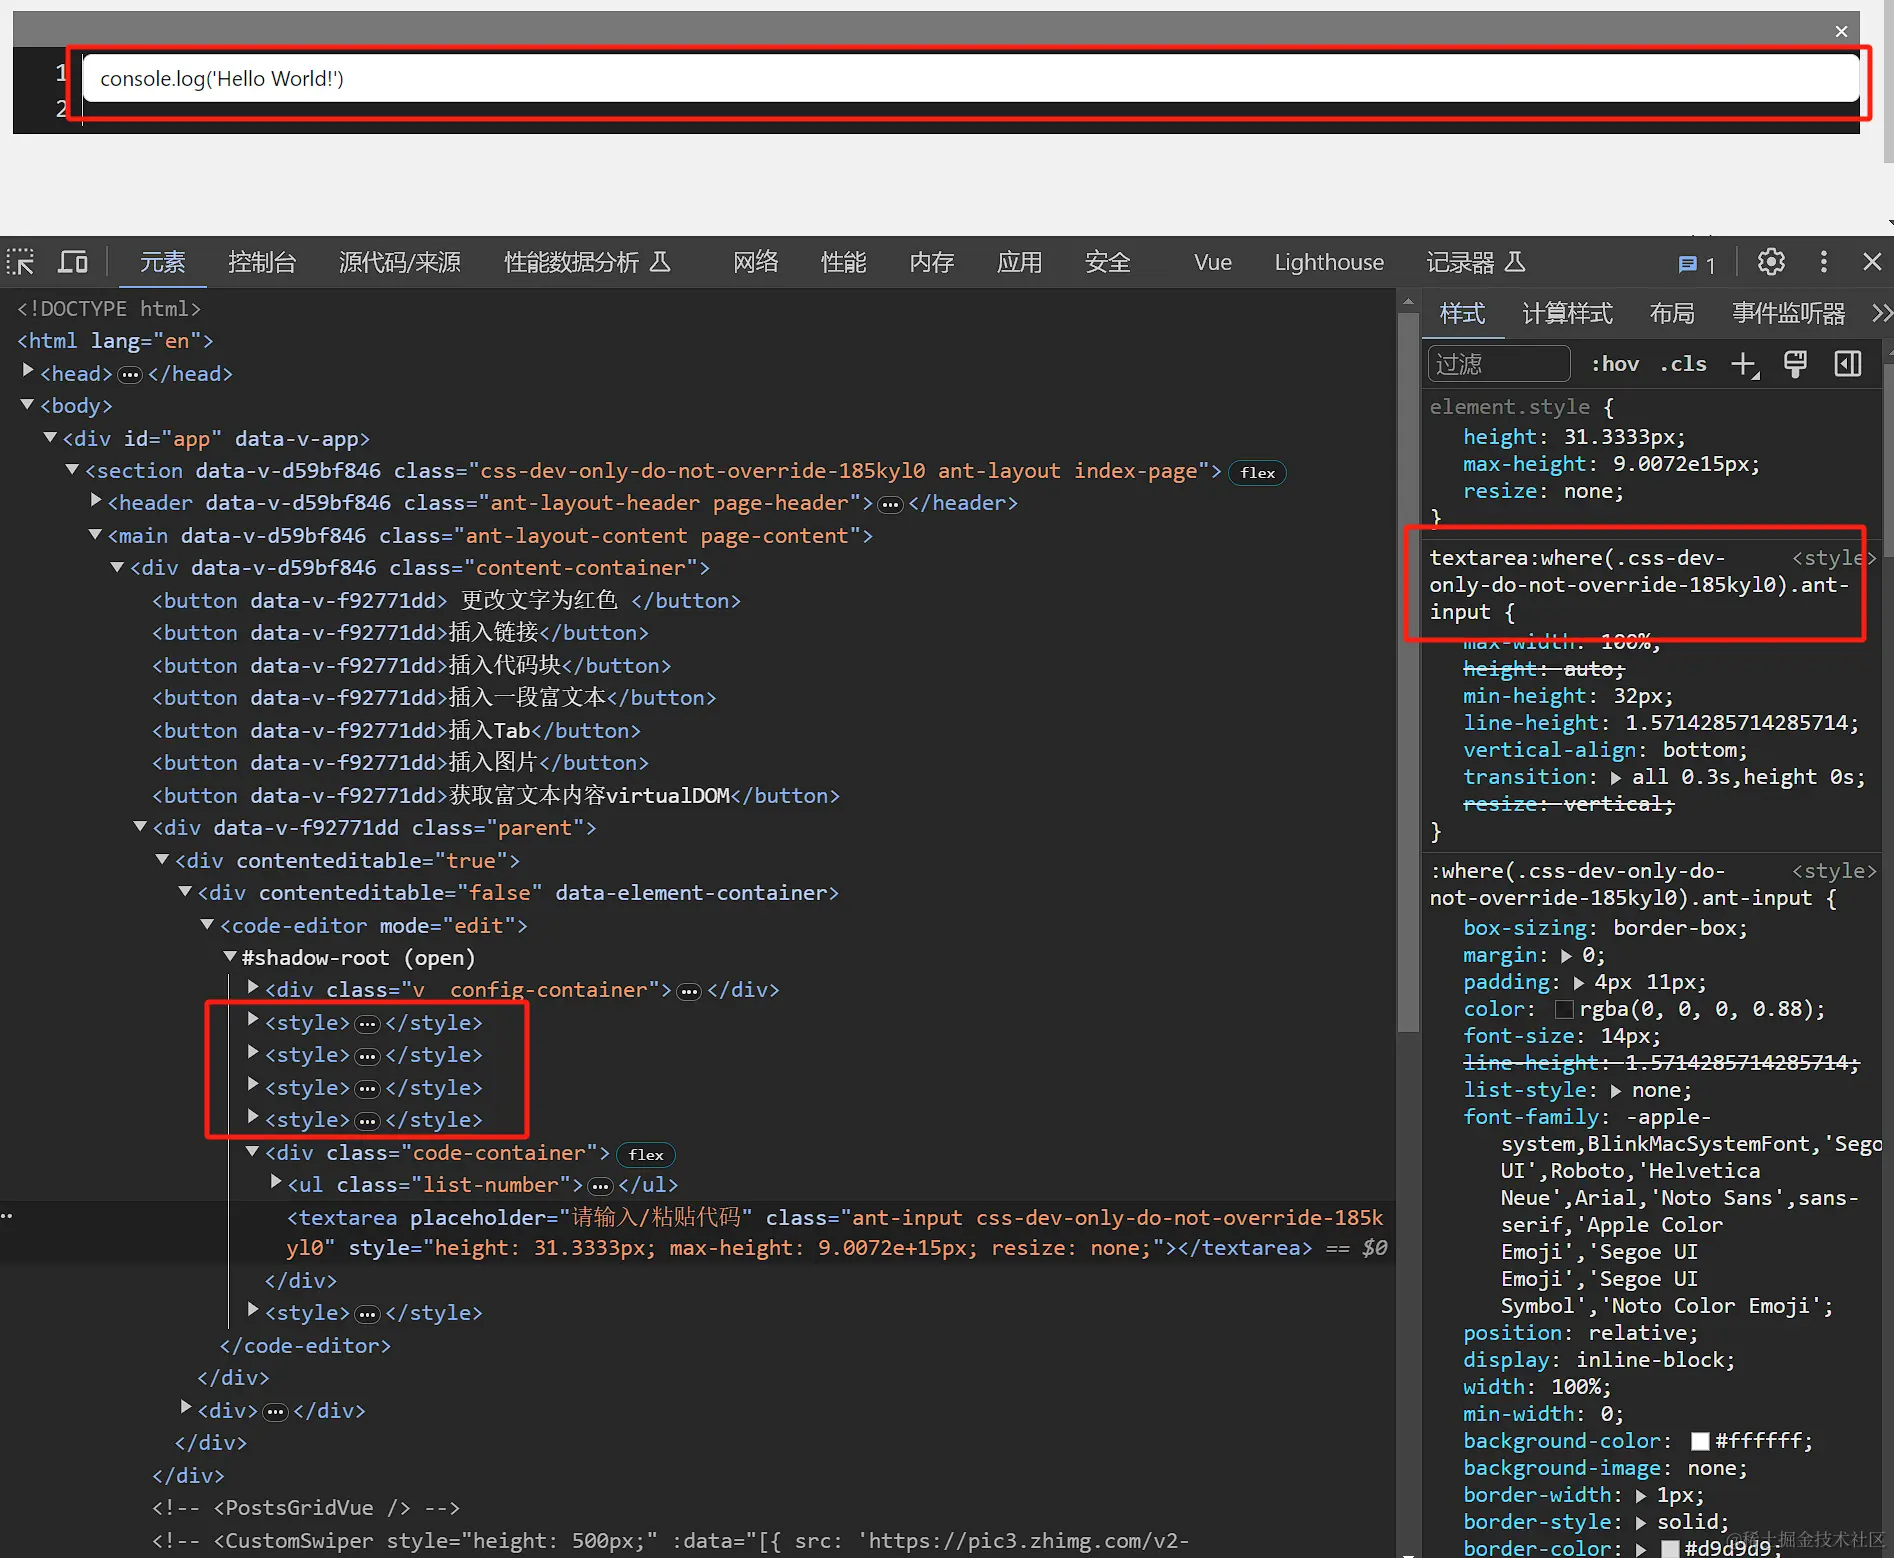
Task: Collapse the main page-content node
Action: coord(96,534)
